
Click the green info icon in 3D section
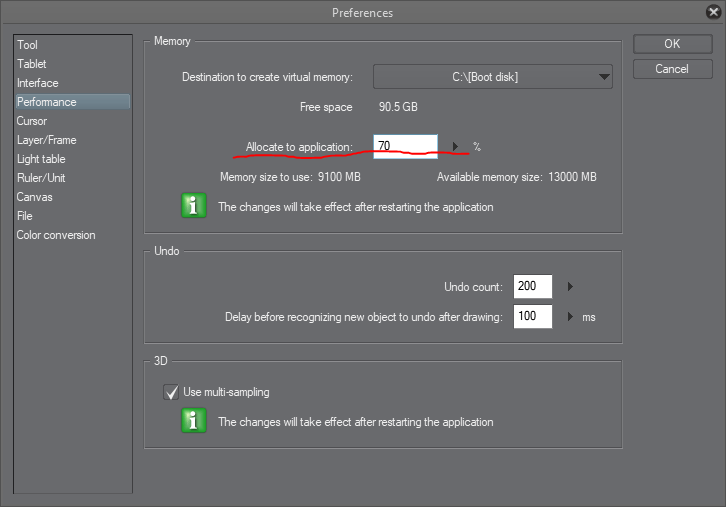pos(193,421)
